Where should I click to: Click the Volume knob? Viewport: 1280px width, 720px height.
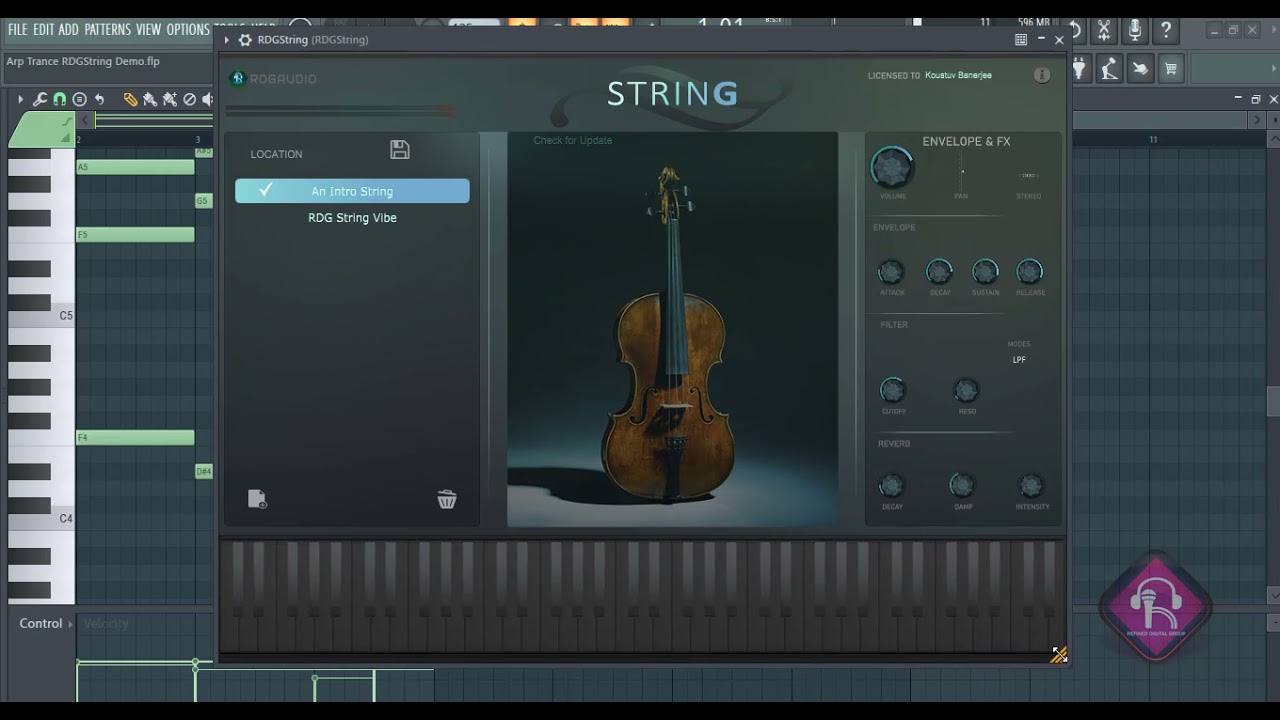[891, 167]
